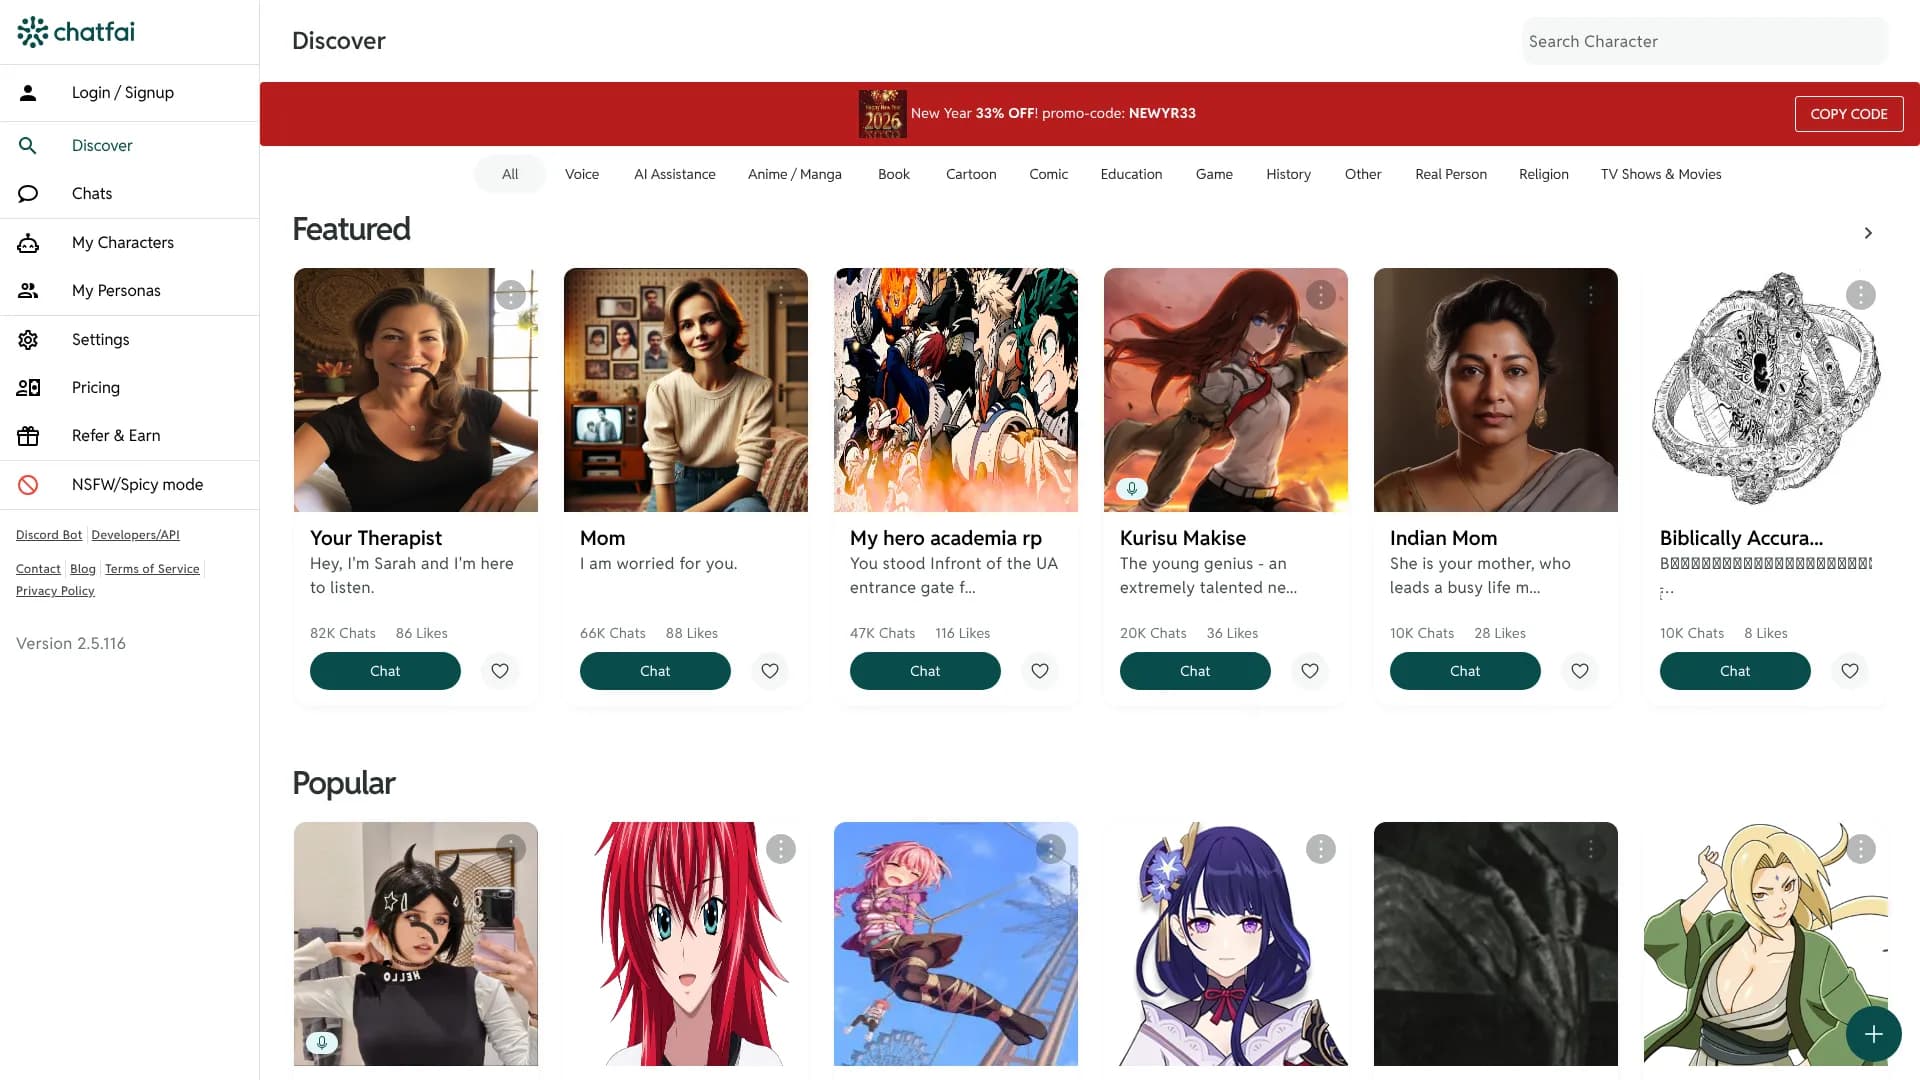
Task: Switch to AI Assistance category
Action: (675, 174)
